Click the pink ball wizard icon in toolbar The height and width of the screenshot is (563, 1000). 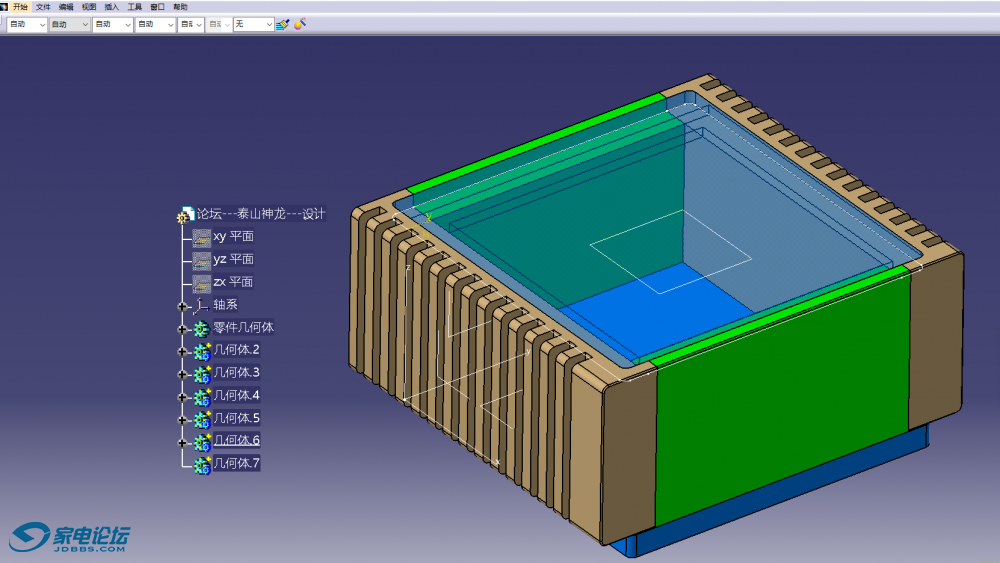299,24
